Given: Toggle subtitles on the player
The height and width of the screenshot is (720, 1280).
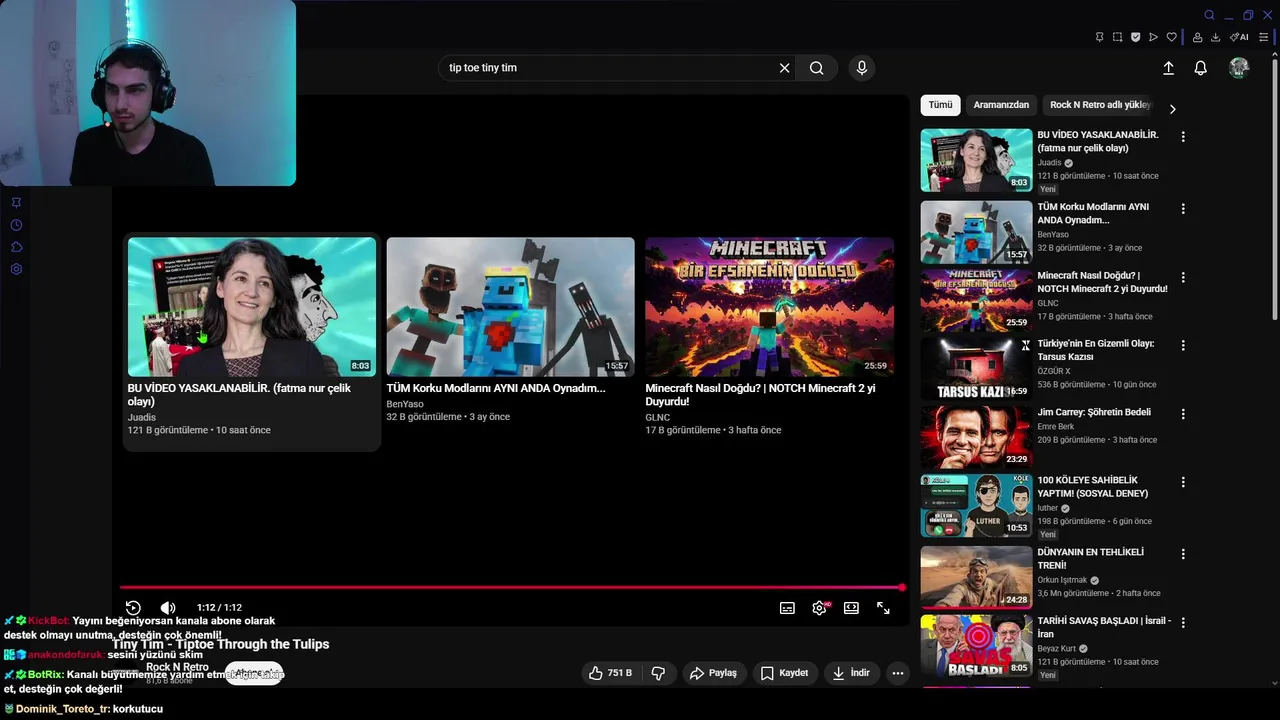Looking at the screenshot, I should [x=787, y=607].
